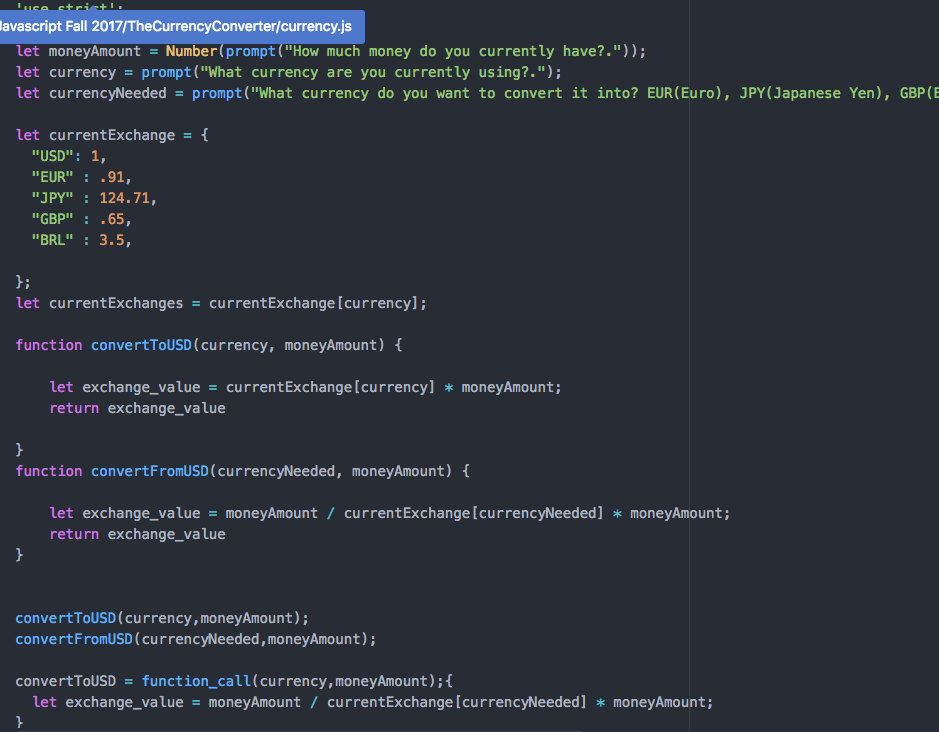Click the 124.71 value for JPY
This screenshot has height=732, width=939.
tap(128, 198)
